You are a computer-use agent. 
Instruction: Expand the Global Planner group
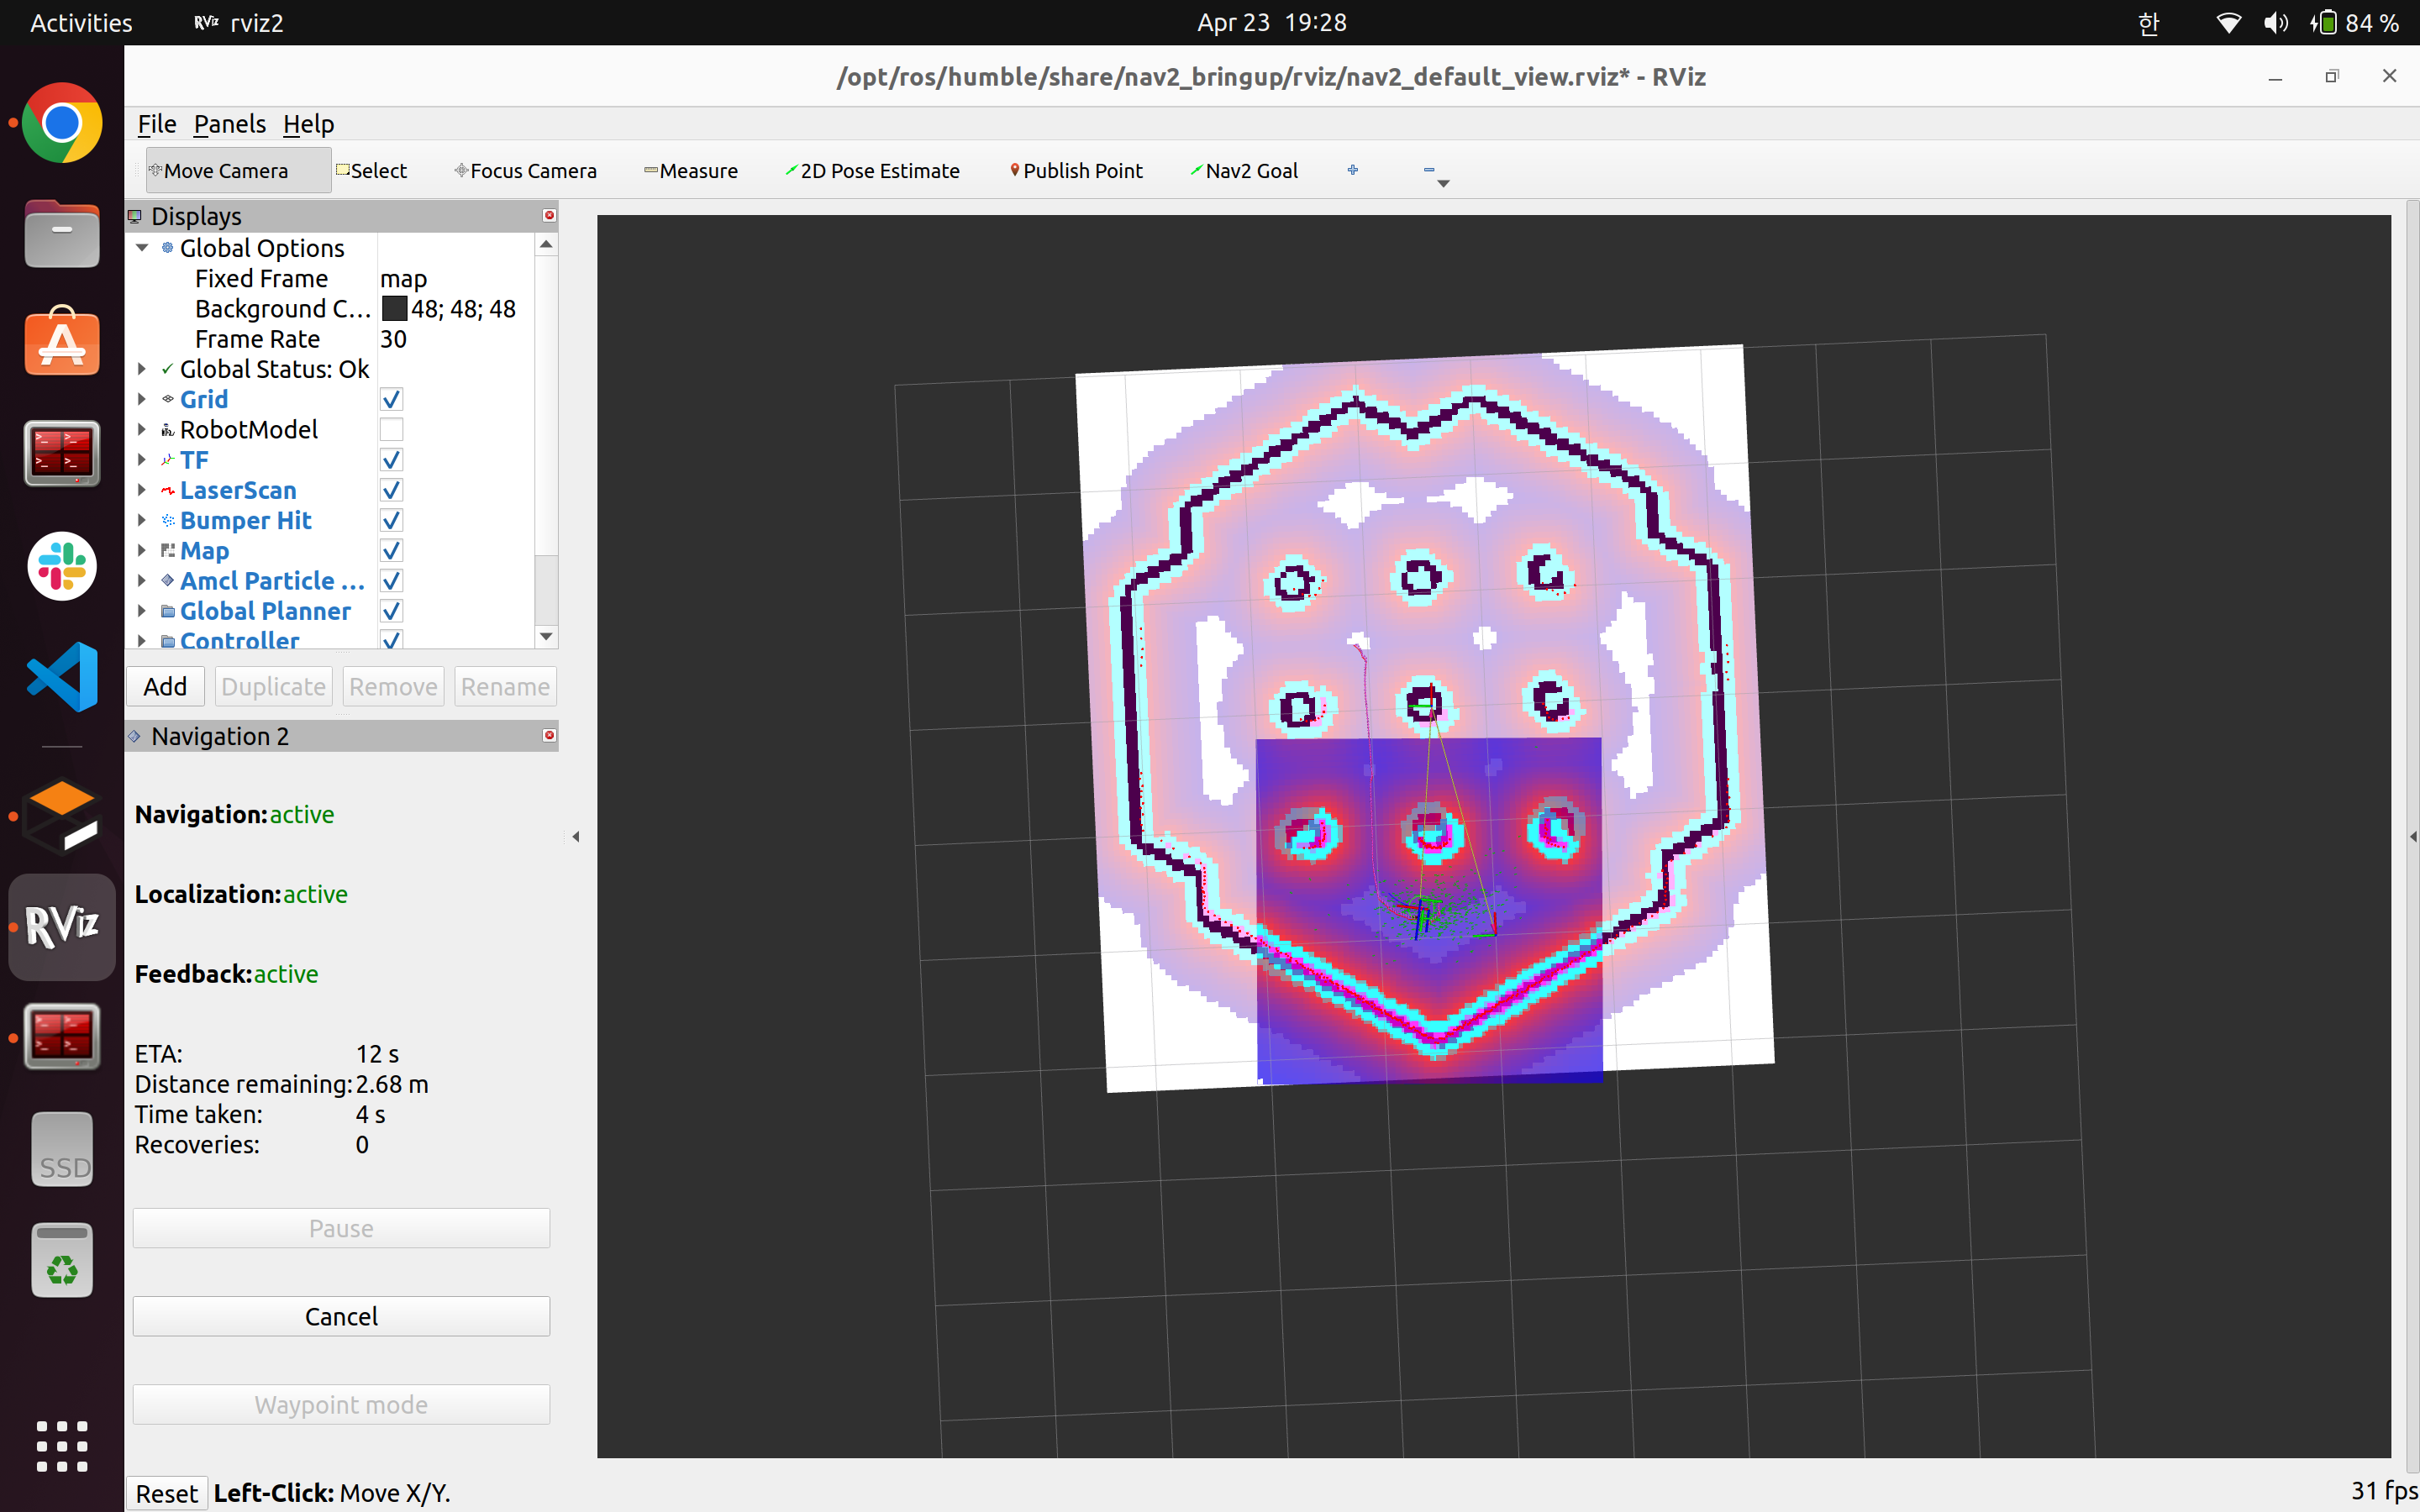(x=142, y=611)
